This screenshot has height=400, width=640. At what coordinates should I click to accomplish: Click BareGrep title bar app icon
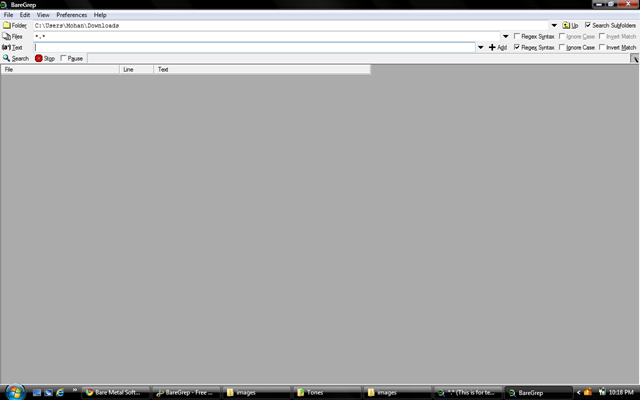[x=4, y=5]
